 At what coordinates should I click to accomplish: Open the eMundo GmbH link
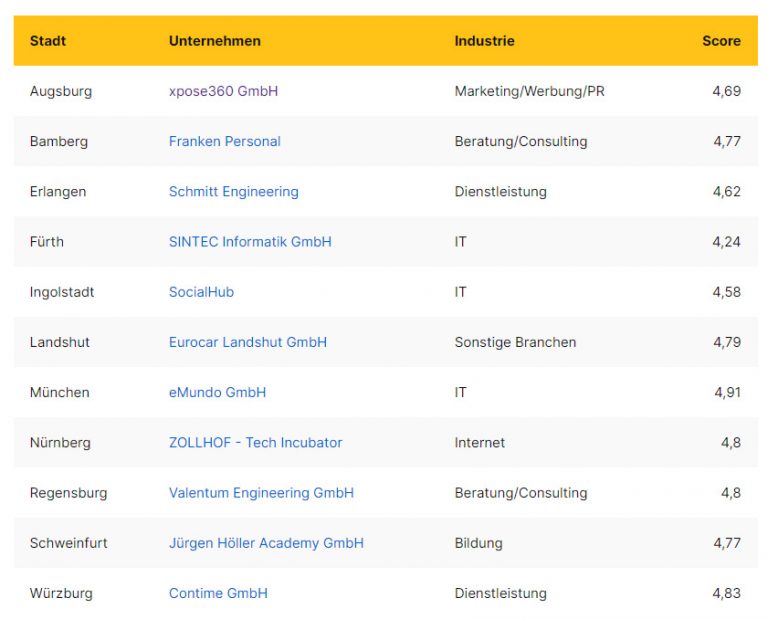(217, 392)
